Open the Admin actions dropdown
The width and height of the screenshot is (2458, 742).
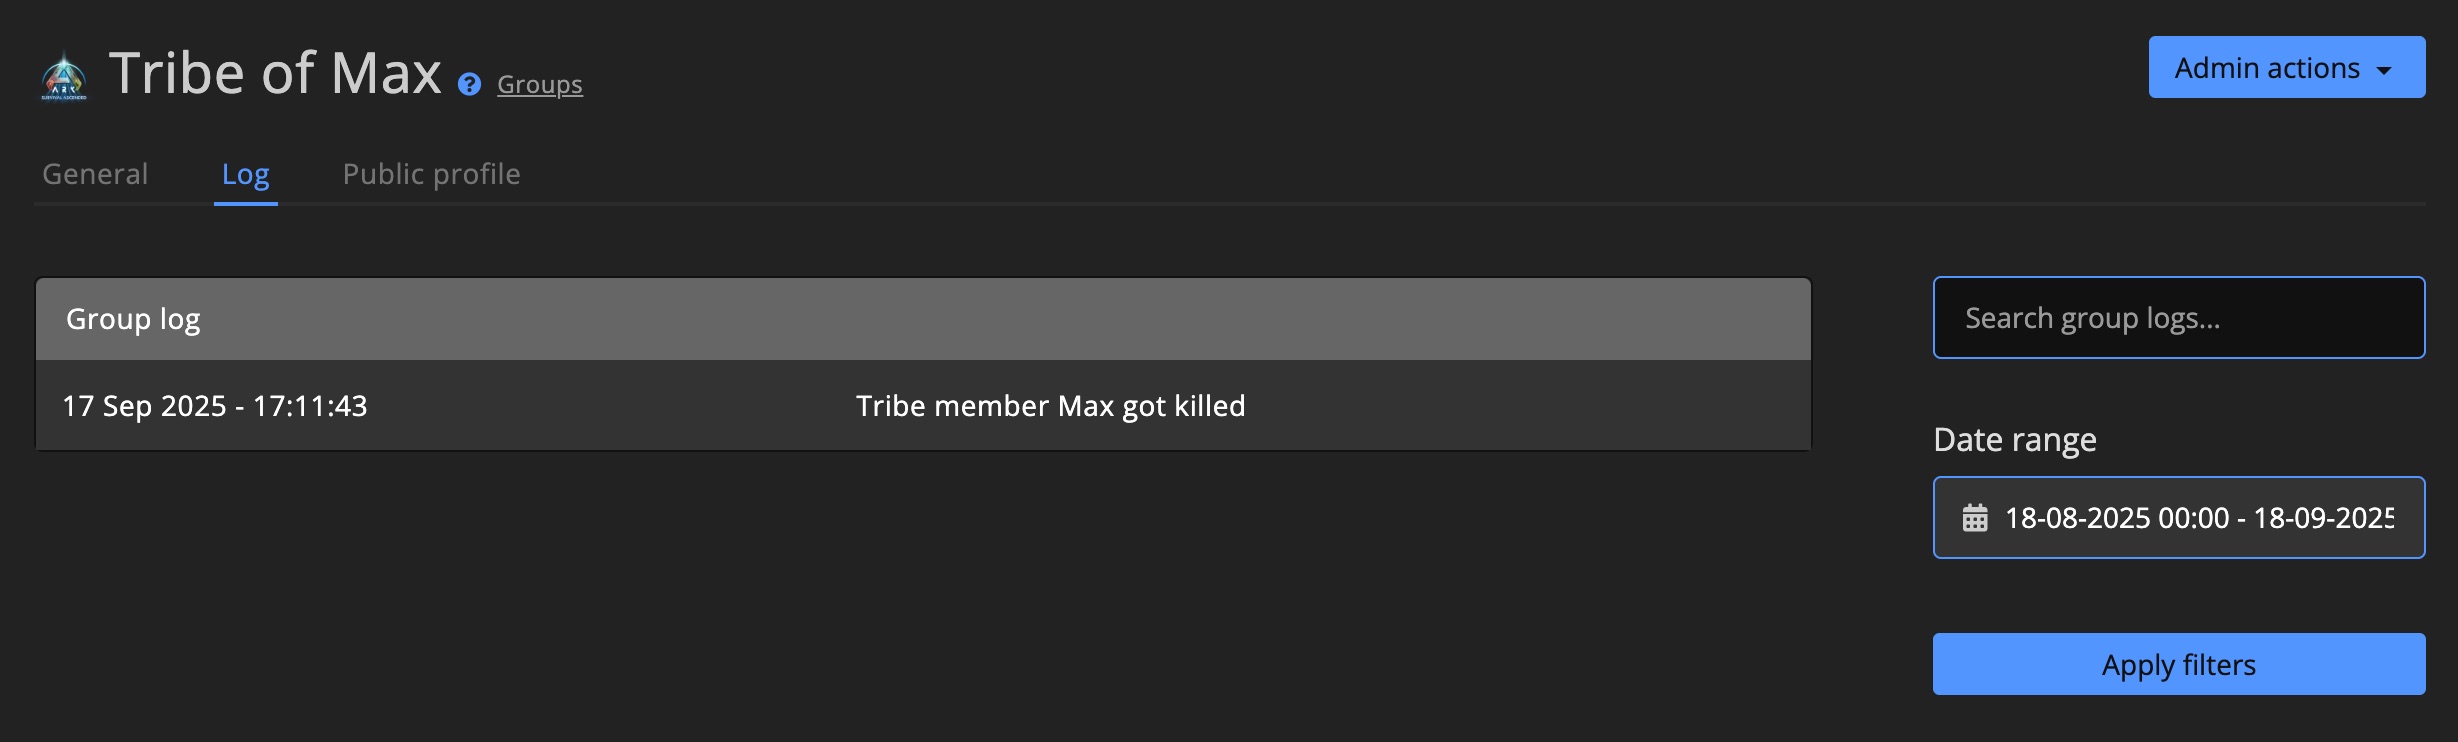pos(2285,68)
